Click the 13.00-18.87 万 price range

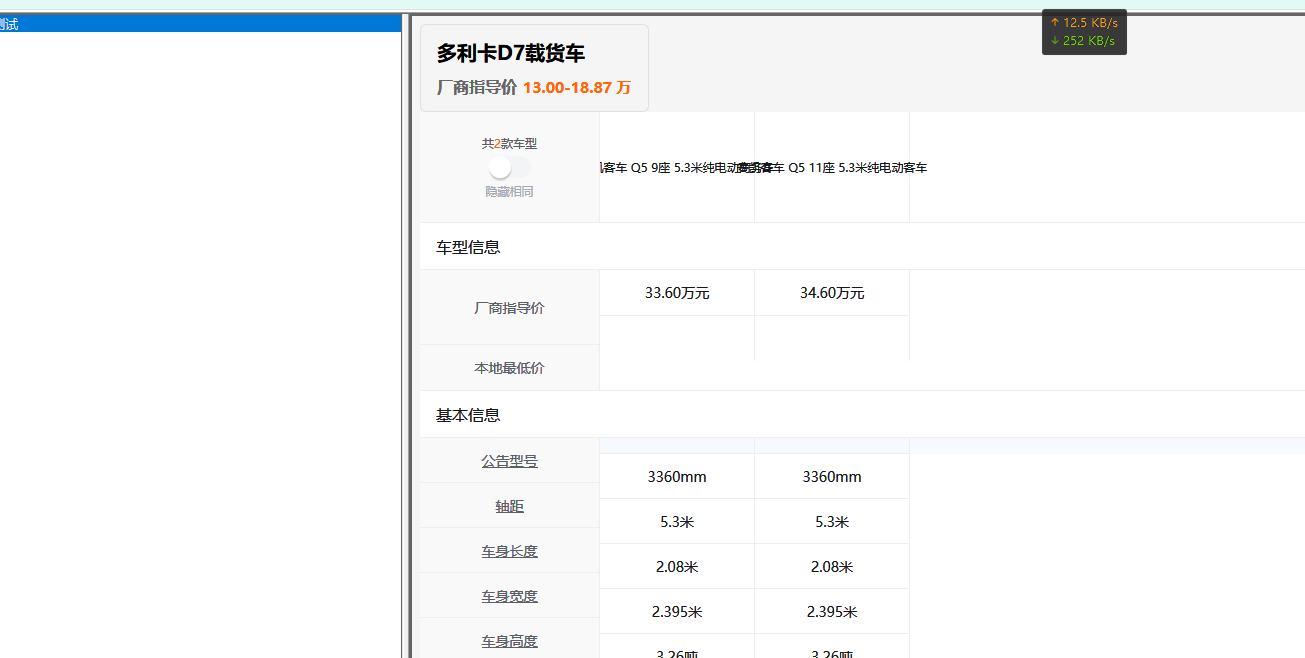pos(576,88)
